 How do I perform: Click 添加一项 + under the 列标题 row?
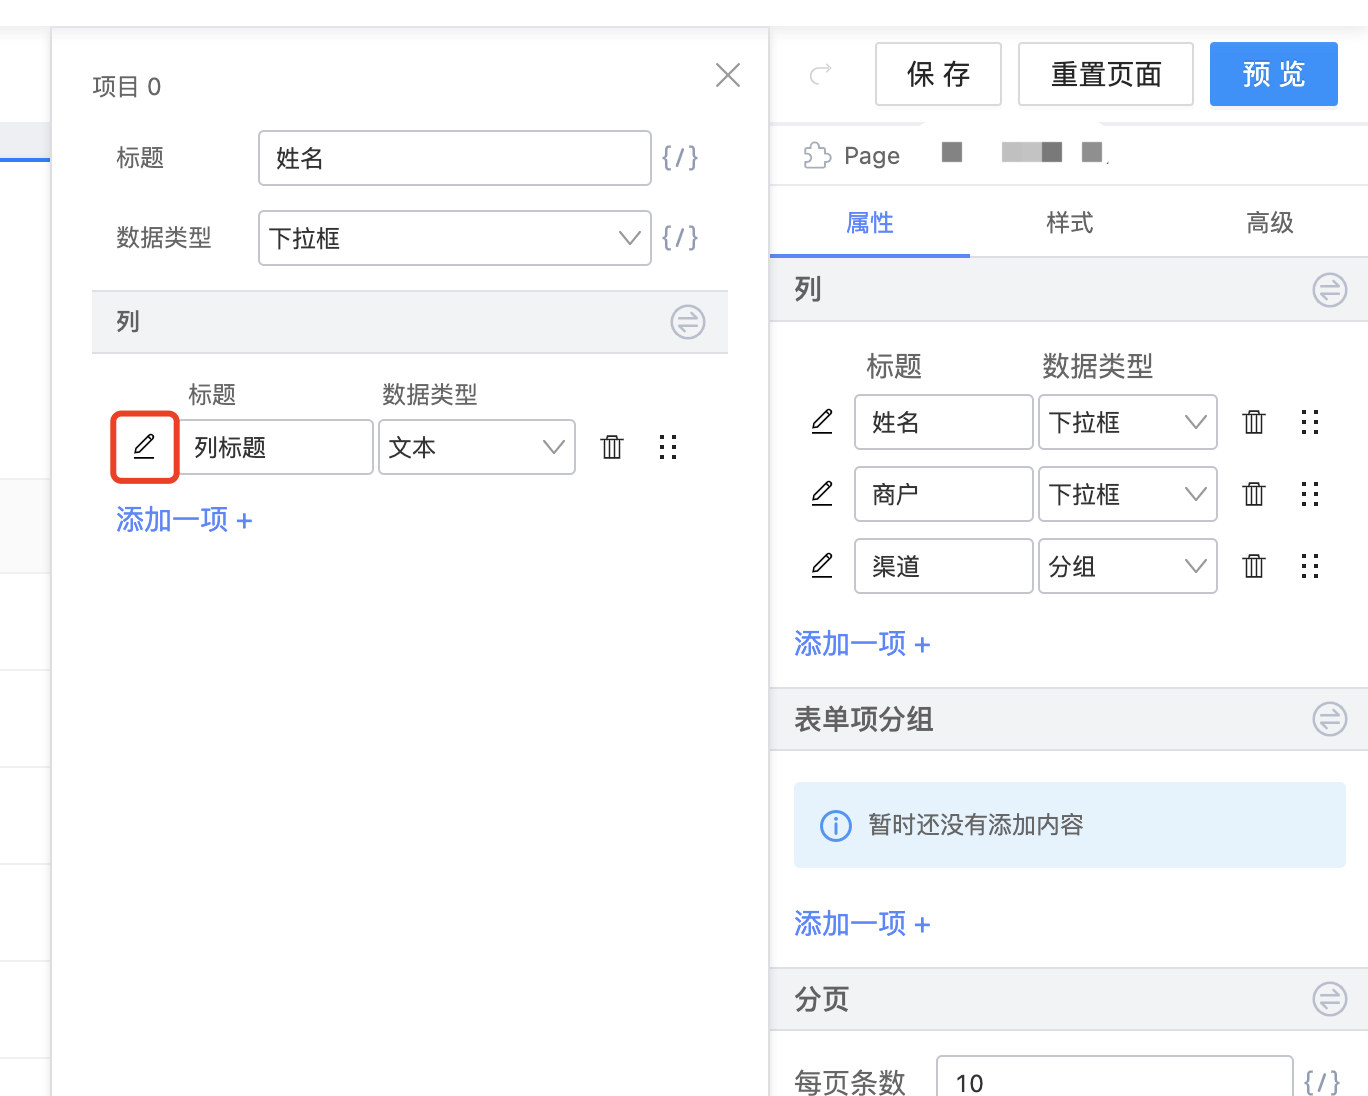(184, 520)
